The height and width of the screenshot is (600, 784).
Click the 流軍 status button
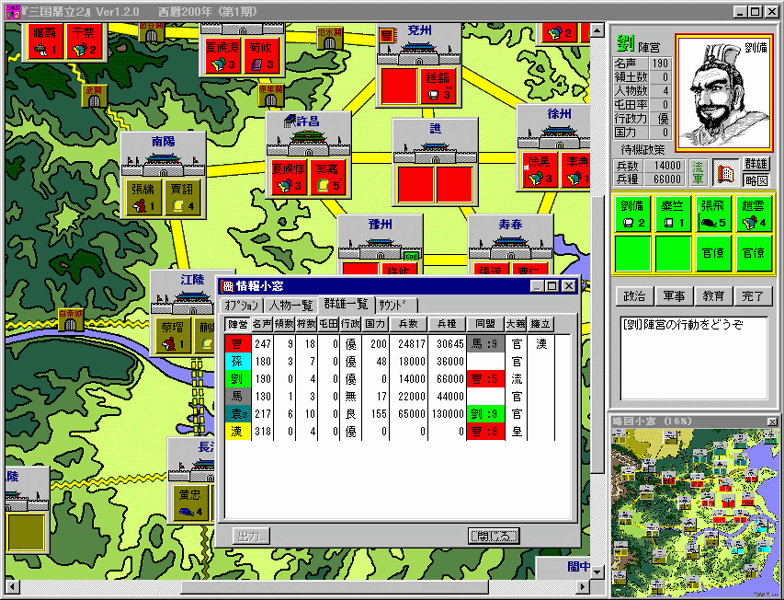click(698, 173)
